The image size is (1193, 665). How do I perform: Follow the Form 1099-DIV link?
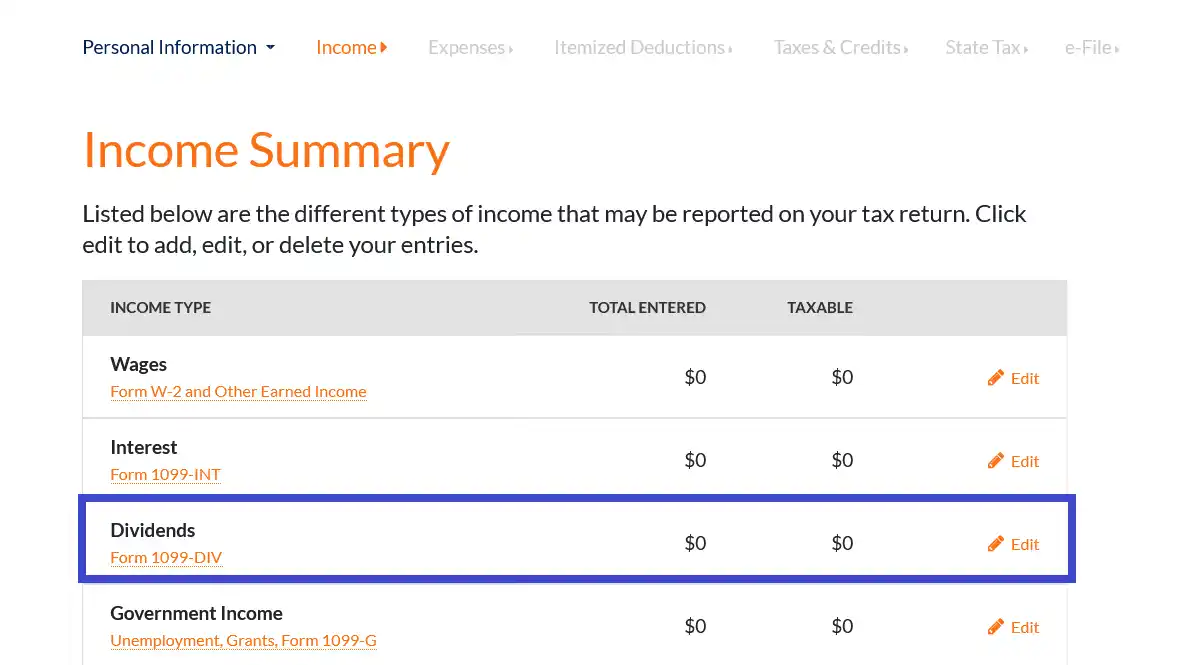click(x=166, y=557)
